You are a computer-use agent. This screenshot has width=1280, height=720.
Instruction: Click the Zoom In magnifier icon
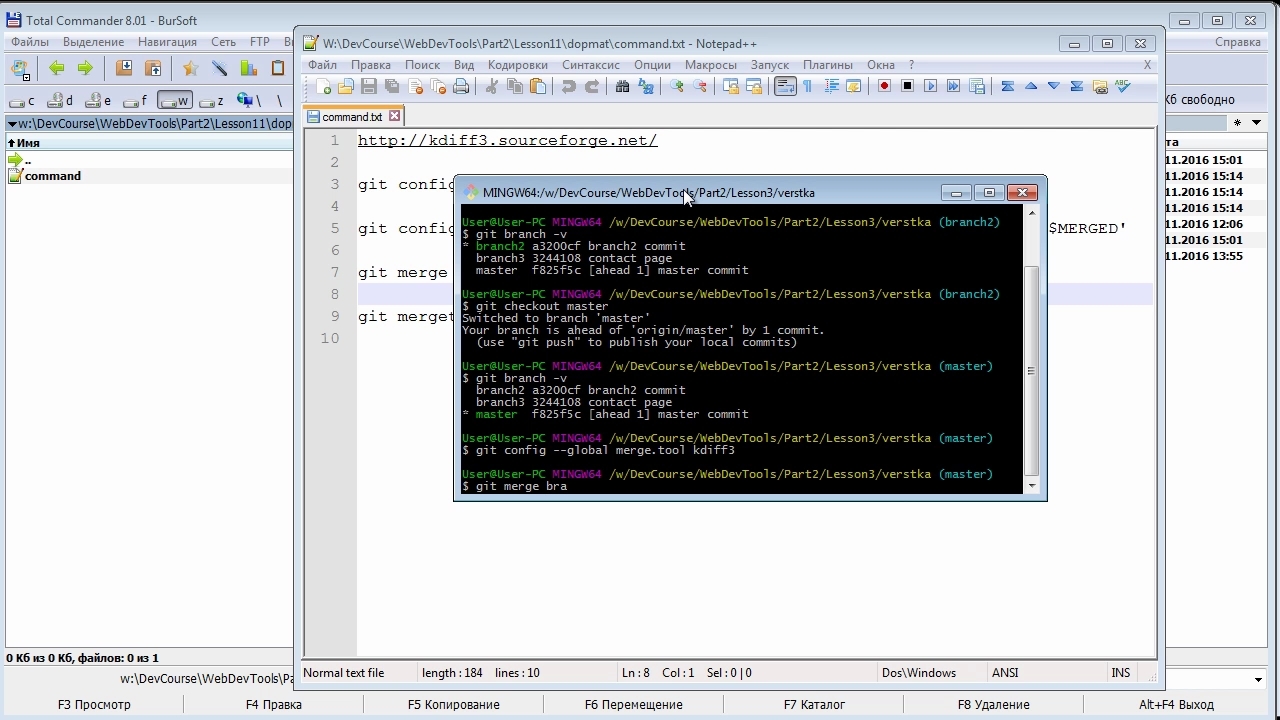pyautogui.click(x=677, y=87)
